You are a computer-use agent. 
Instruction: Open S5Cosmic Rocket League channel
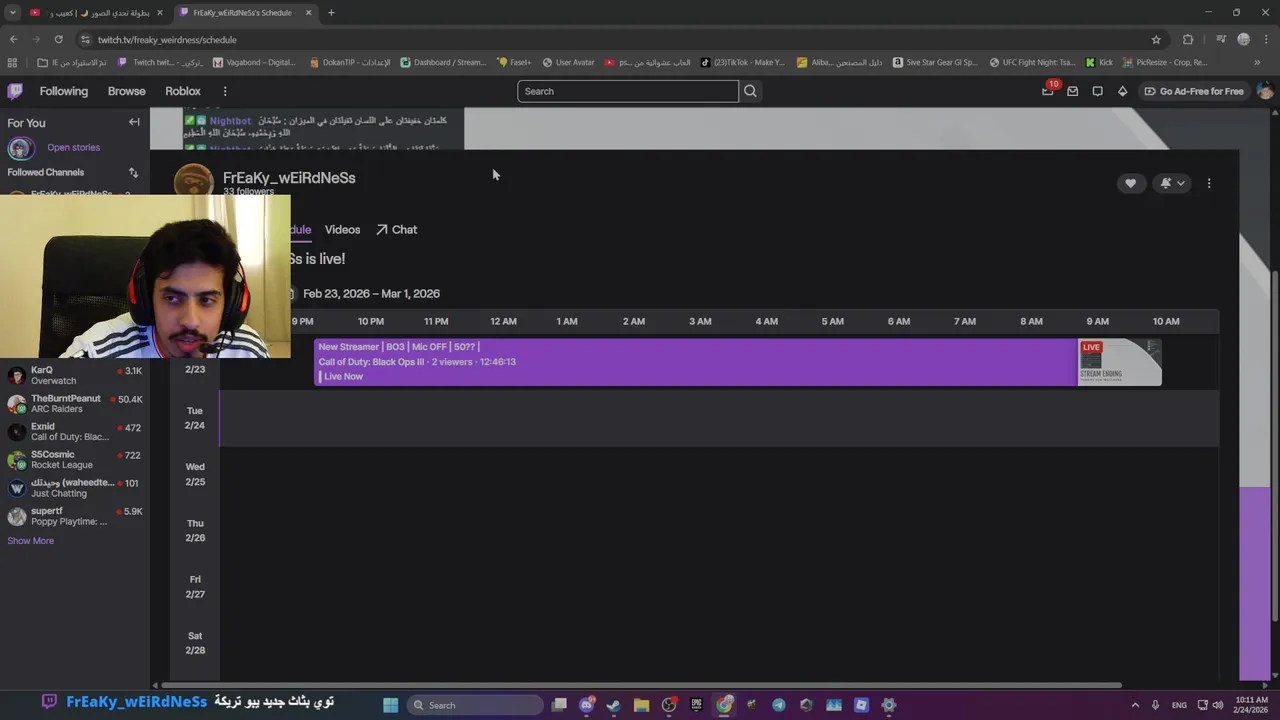tap(75, 460)
